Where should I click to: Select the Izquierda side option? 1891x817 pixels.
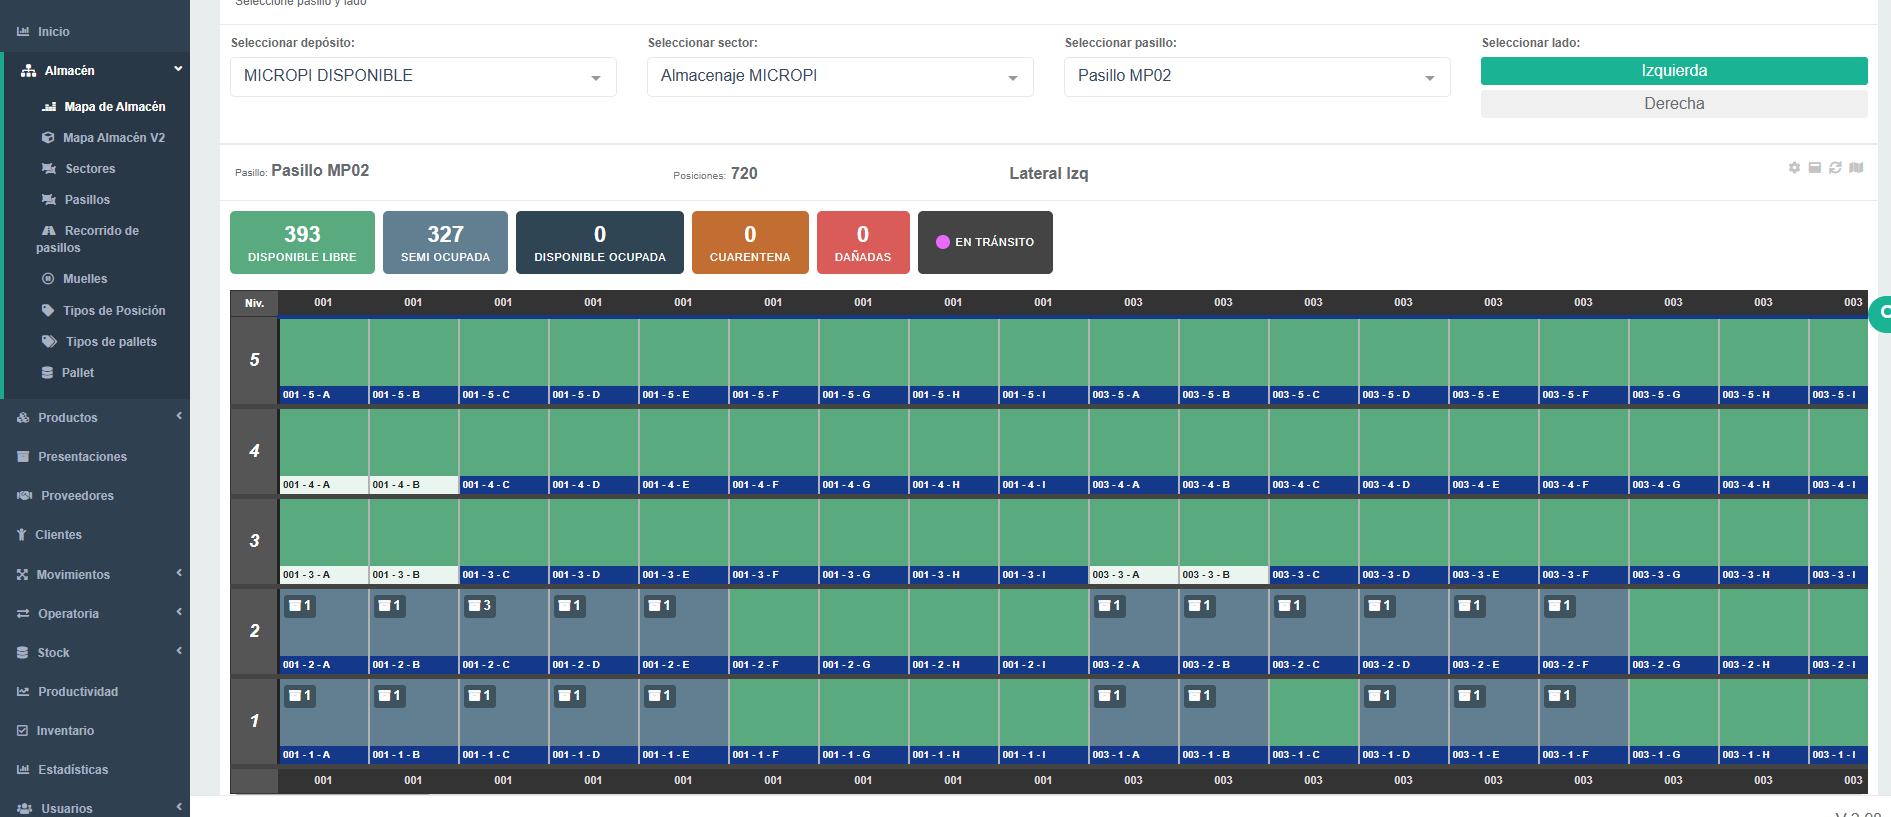(1674, 71)
